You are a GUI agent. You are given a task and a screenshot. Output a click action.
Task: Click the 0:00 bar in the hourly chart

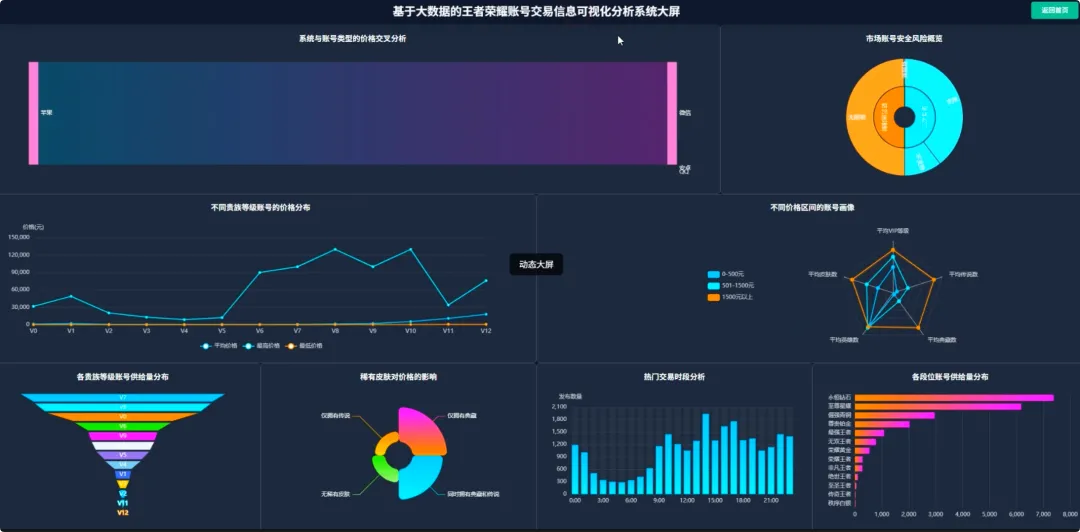point(575,469)
